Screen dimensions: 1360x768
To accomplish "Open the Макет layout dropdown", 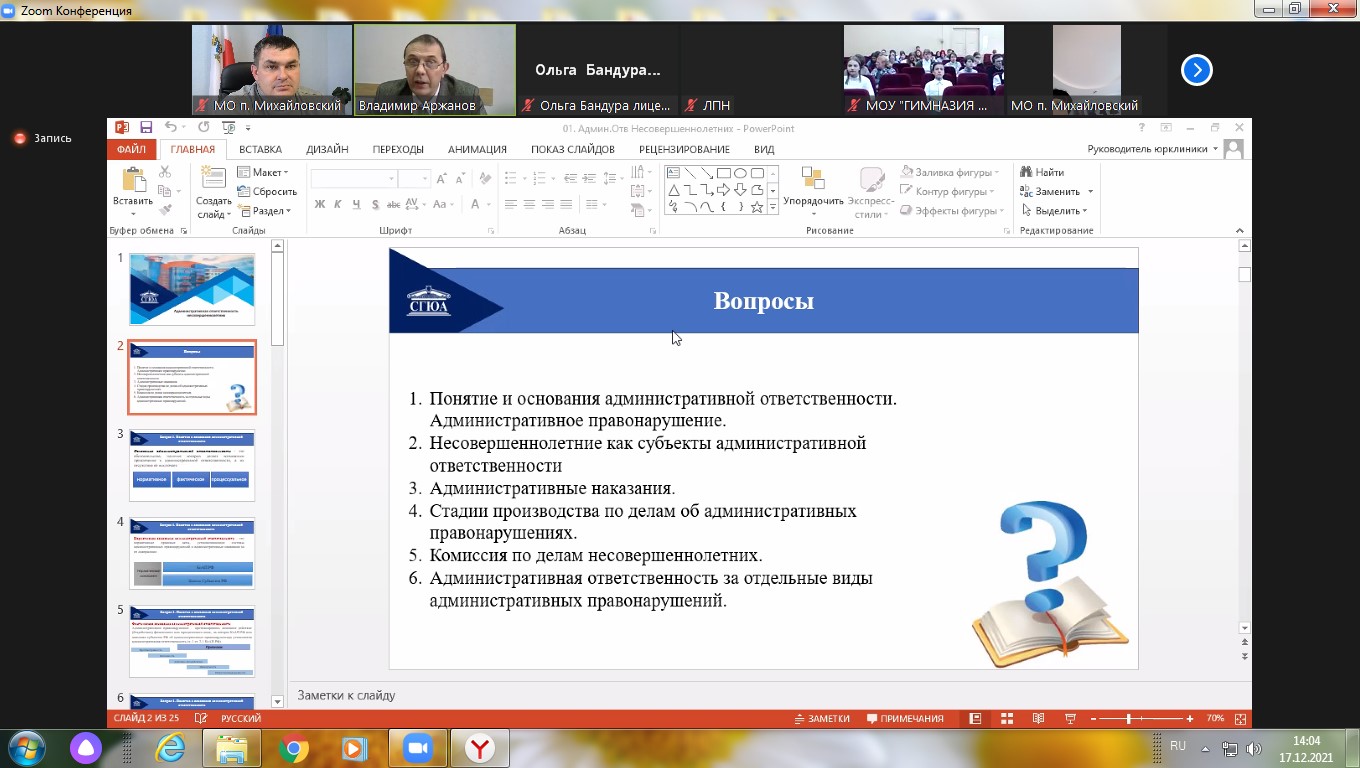I will [262, 172].
